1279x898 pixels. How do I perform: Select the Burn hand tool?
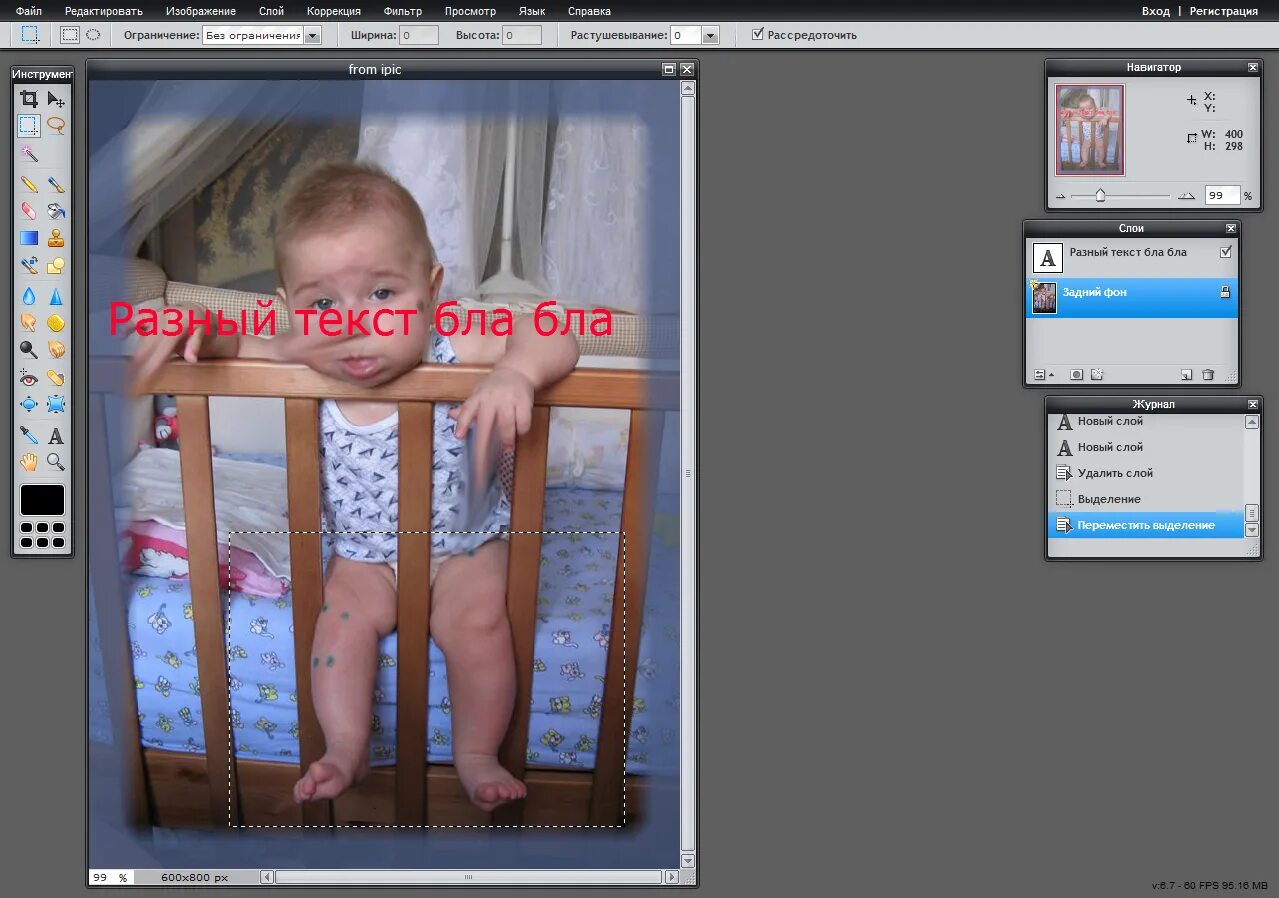point(56,349)
